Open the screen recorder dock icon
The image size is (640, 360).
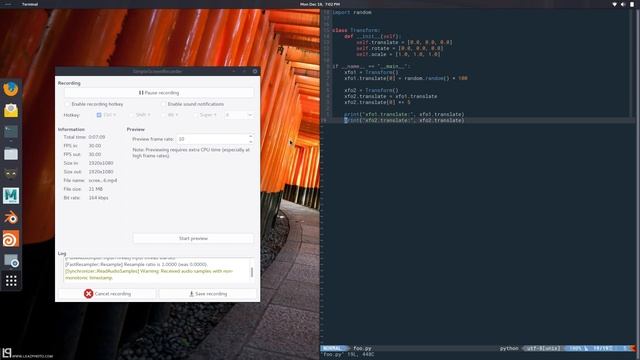coord(11,261)
